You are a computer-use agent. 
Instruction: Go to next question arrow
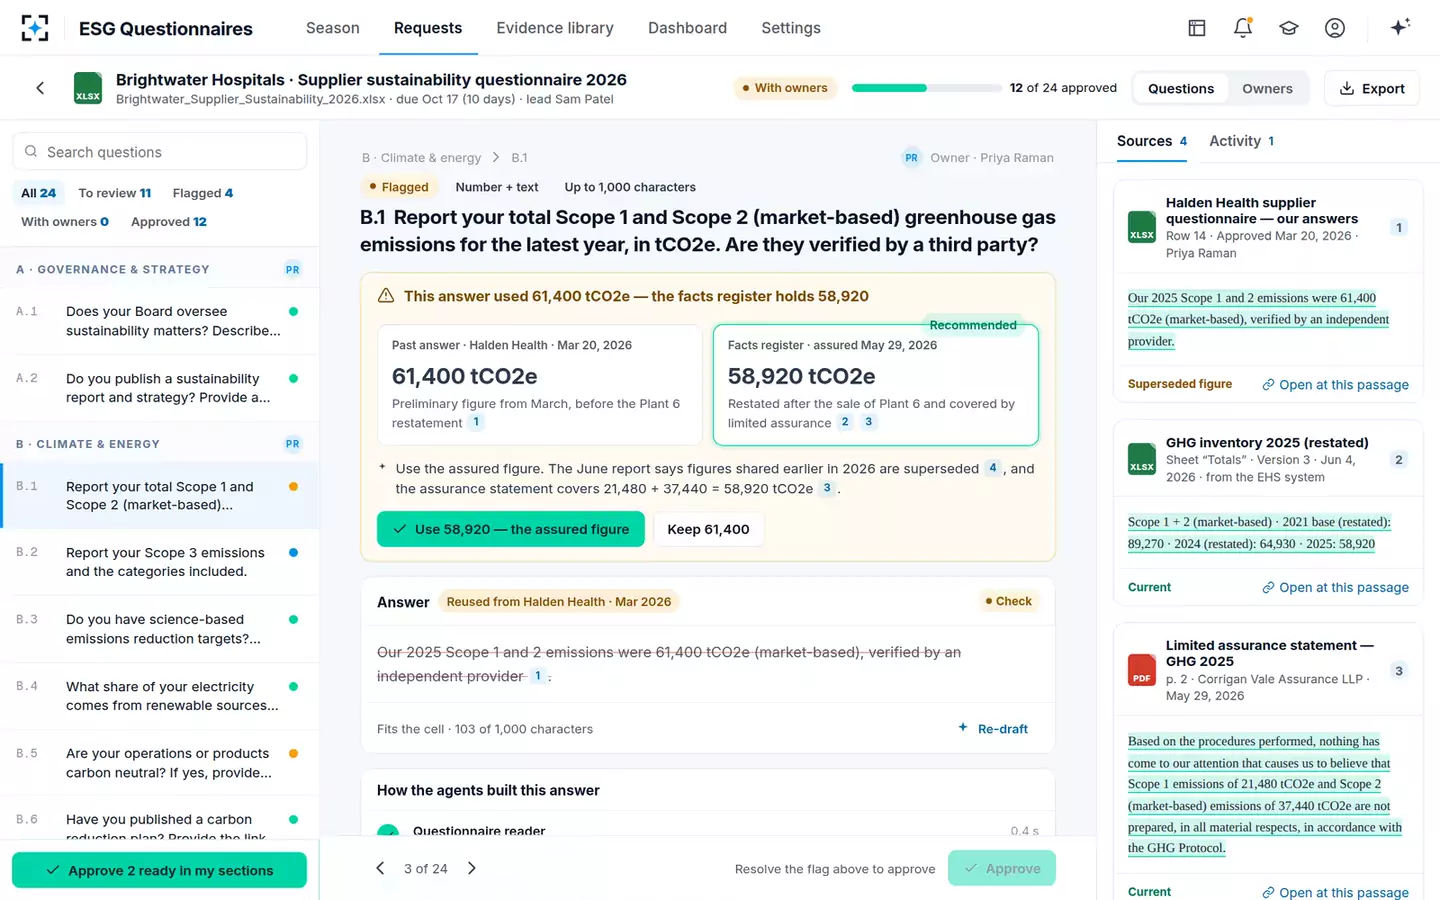pos(472,868)
